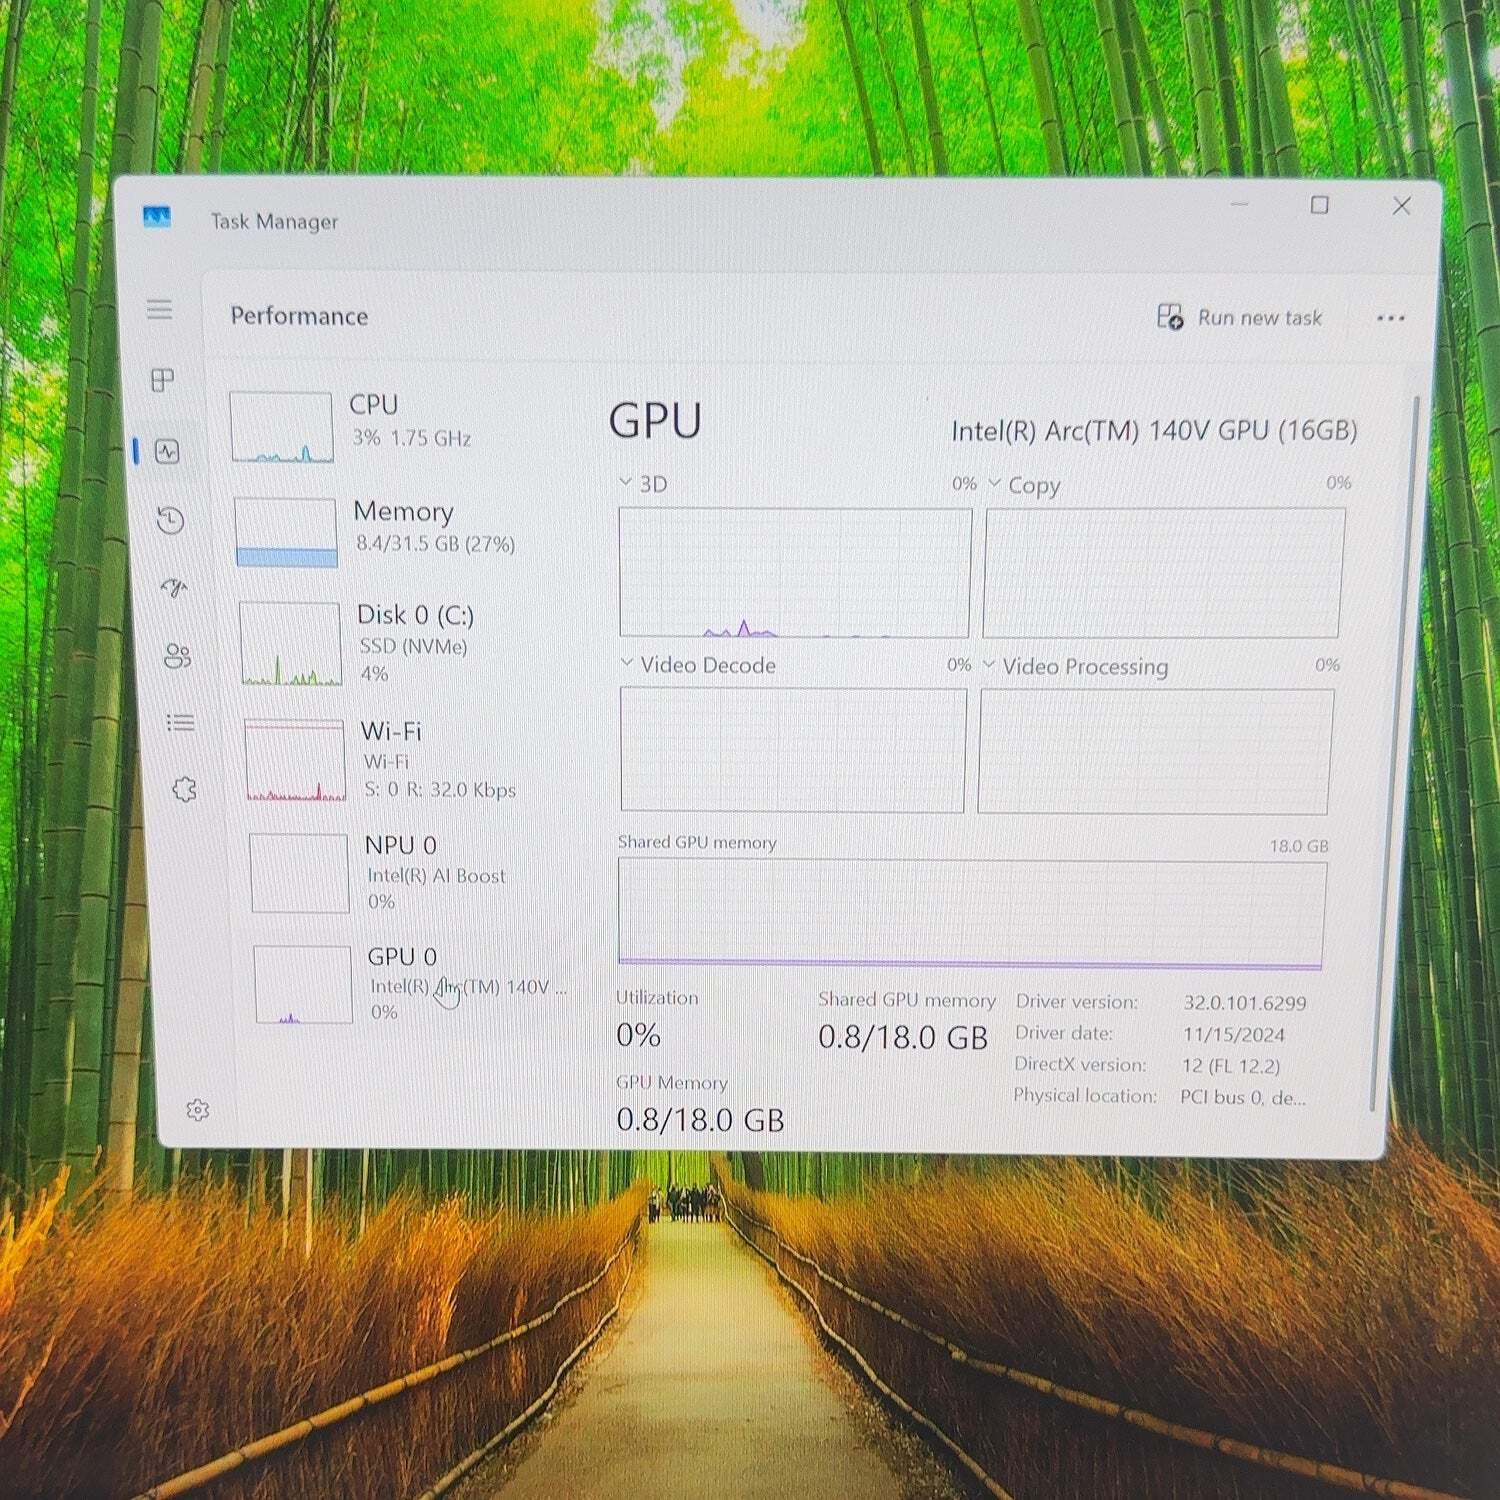Open the App history page icon
1500x1500 pixels.
click(170, 520)
